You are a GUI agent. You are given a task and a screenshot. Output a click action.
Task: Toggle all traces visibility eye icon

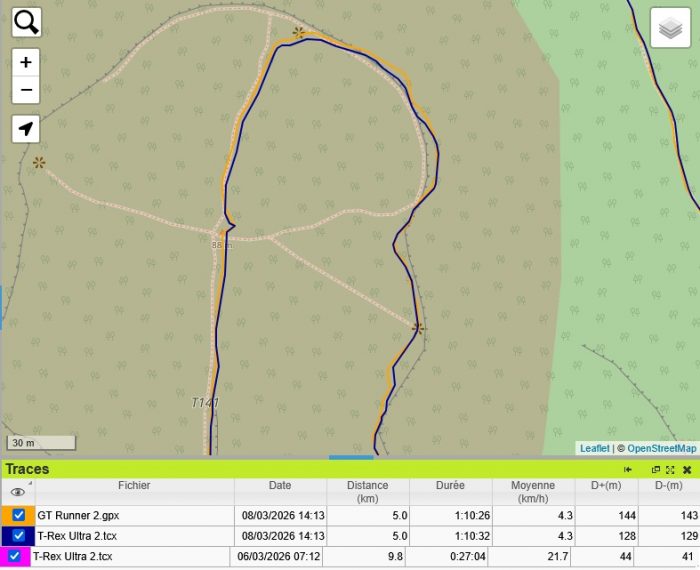[17, 492]
